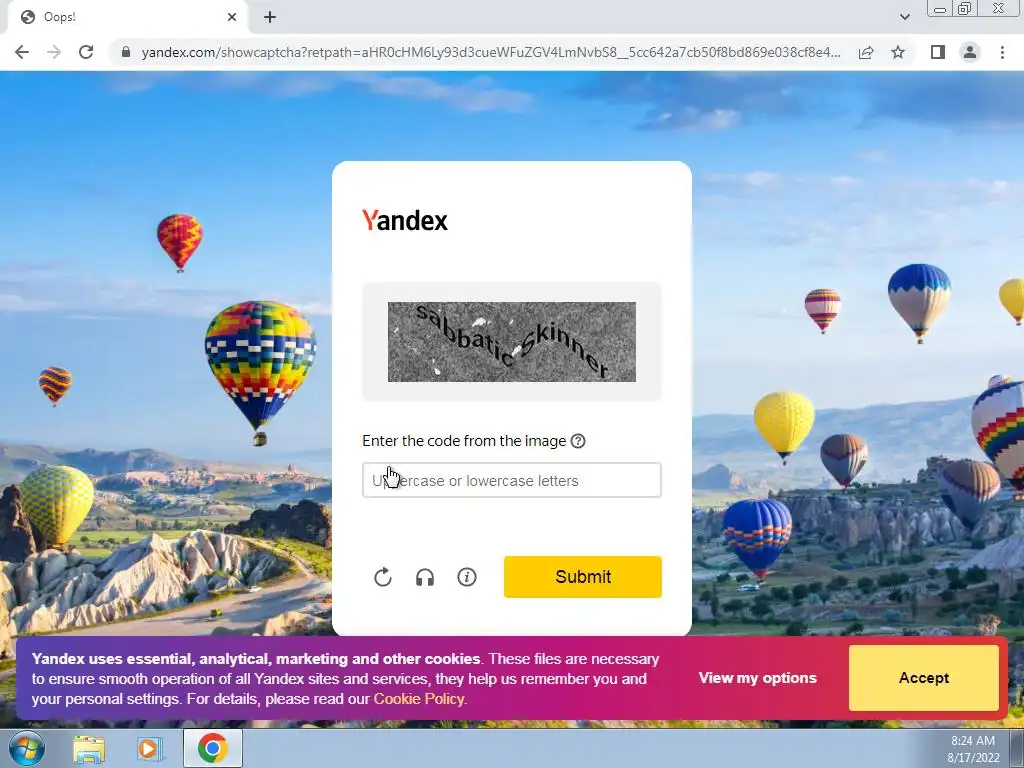Open the Chrome profile avatar
1024x768 pixels.
coord(970,52)
